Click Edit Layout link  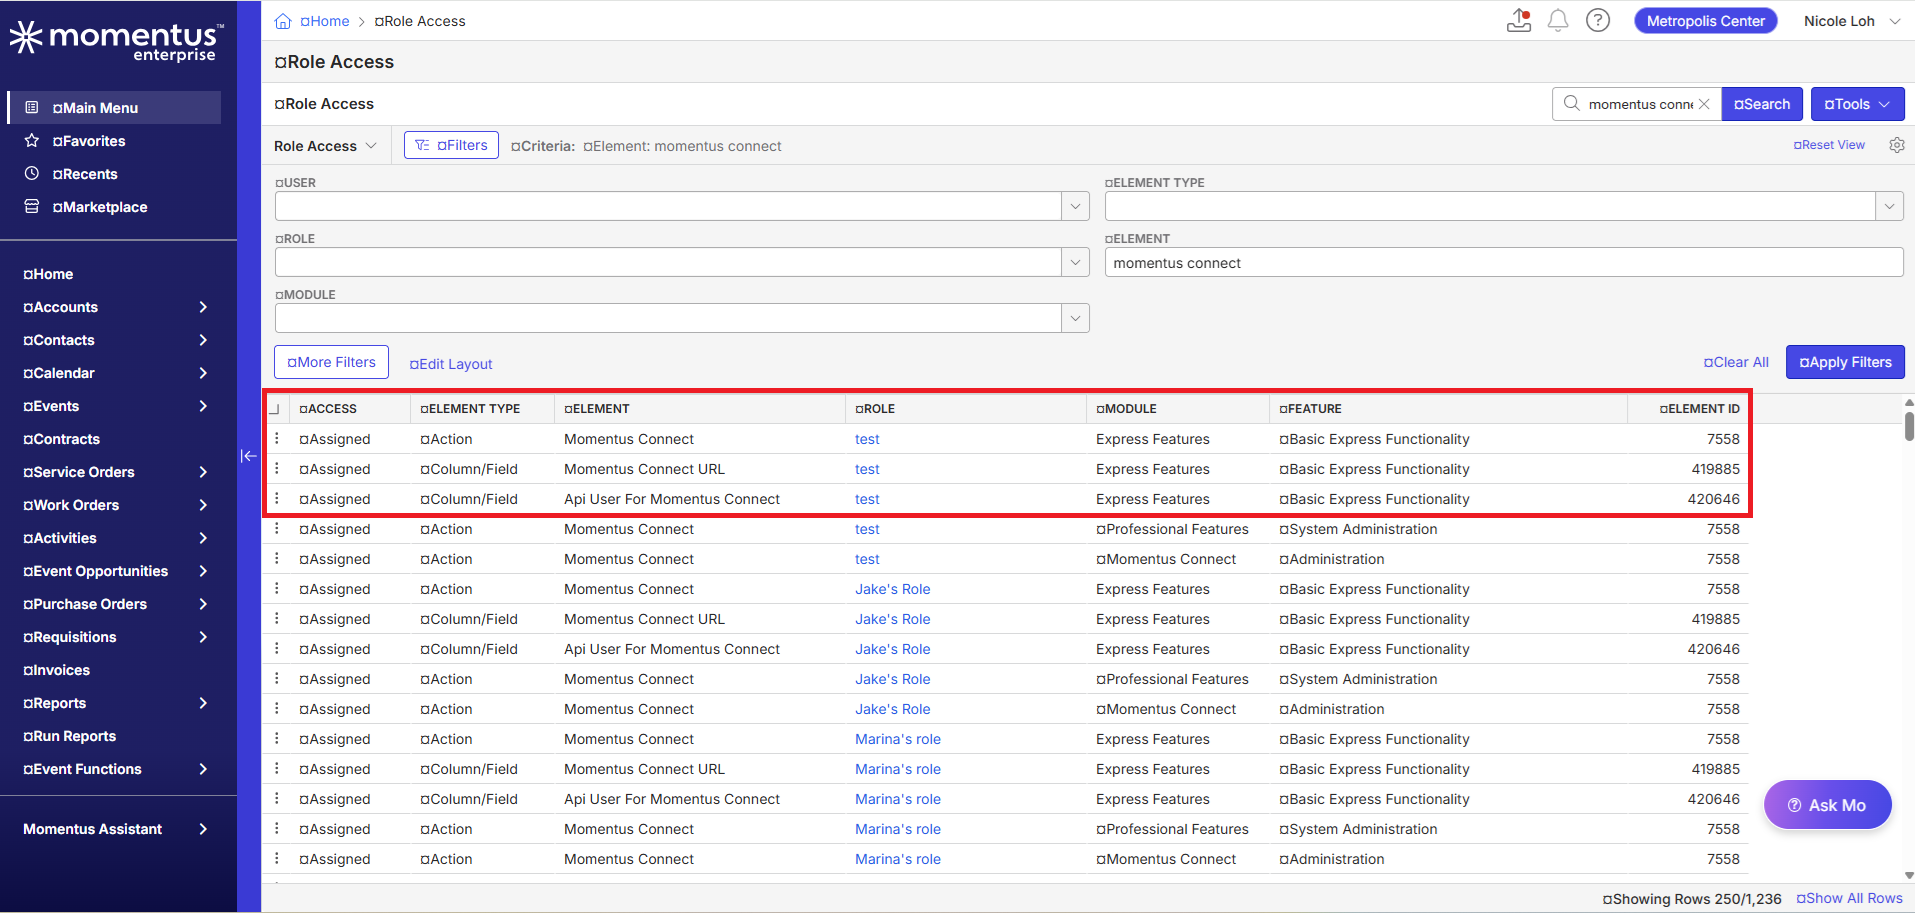click(451, 364)
